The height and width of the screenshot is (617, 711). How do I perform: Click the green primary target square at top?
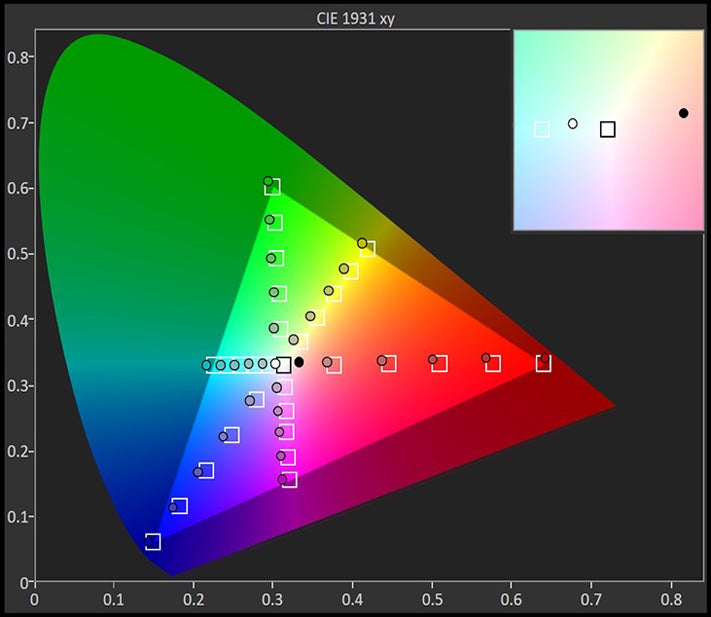272,187
